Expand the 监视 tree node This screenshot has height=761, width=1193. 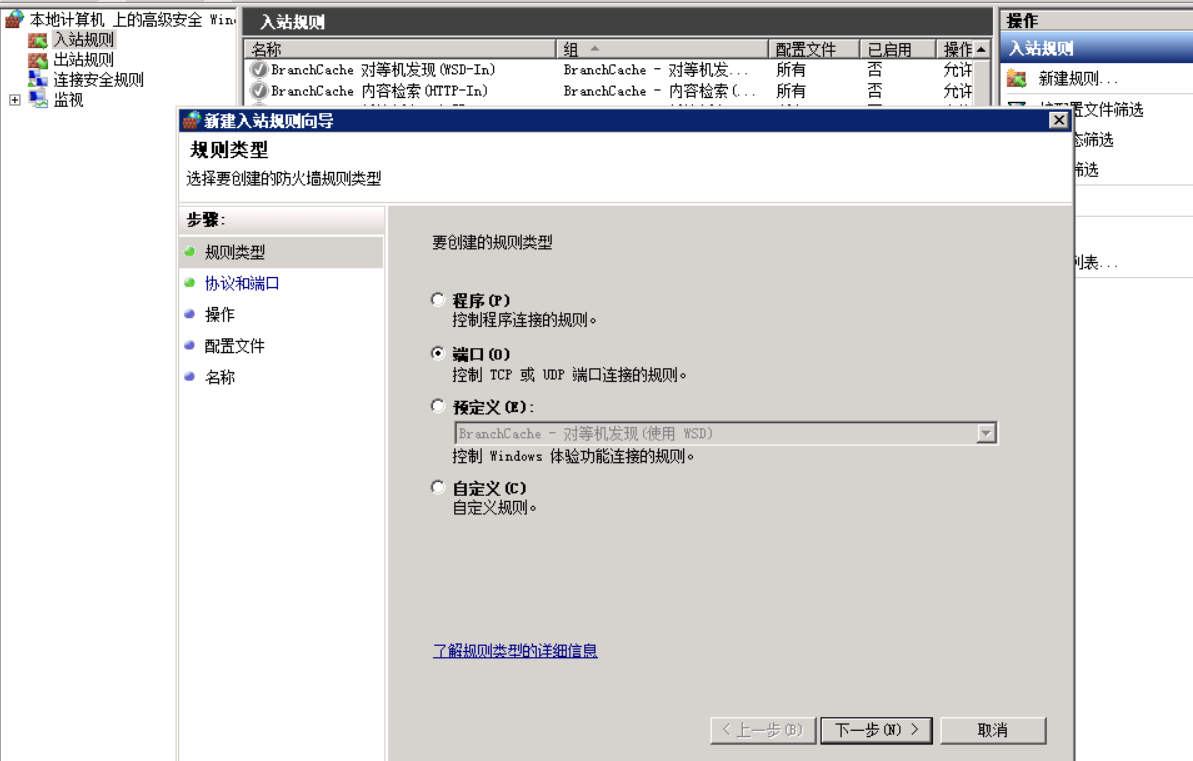click(x=14, y=100)
